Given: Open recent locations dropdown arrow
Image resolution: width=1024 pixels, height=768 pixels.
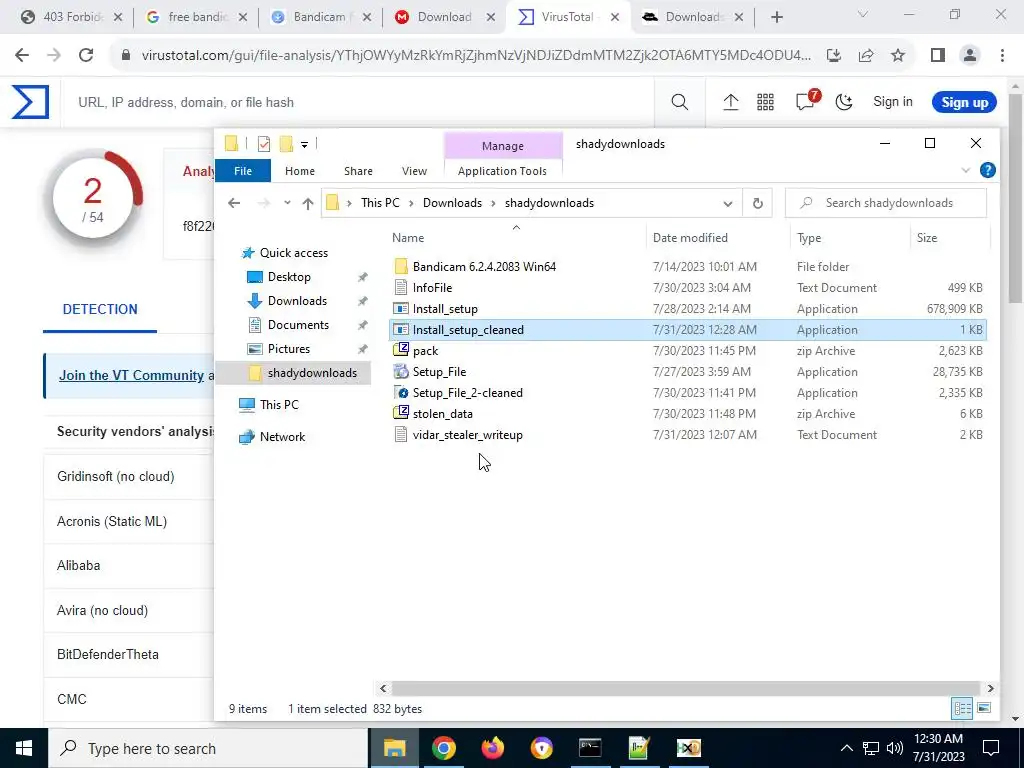Looking at the screenshot, I should [287, 203].
